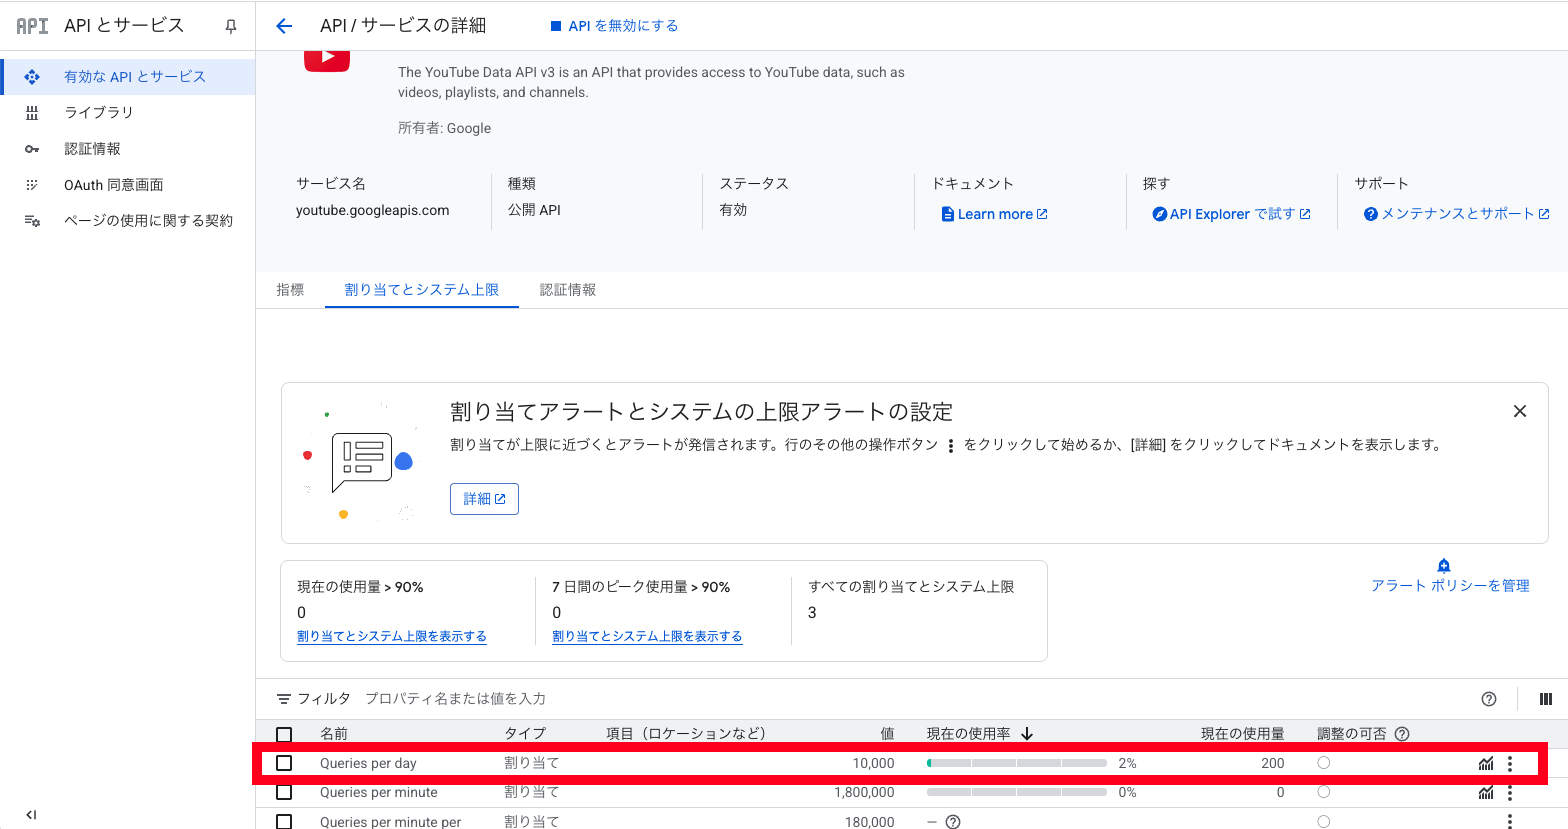The height and width of the screenshot is (829, 1568).
Task: Click the help icon beside the filter bar
Action: point(1488,699)
